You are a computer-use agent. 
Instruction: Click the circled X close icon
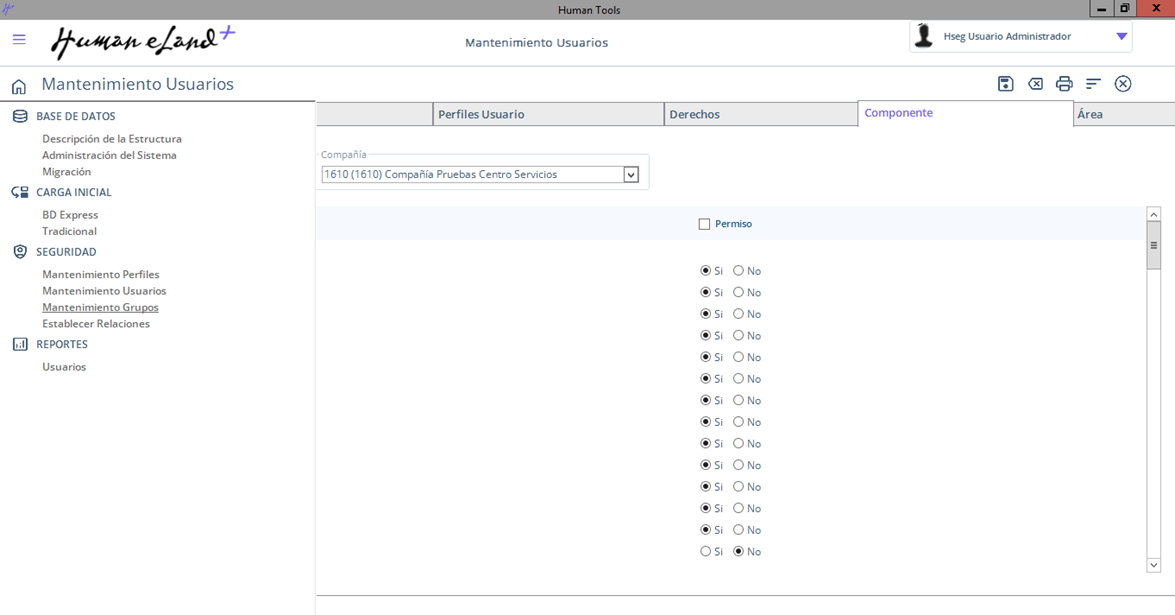(x=1123, y=84)
